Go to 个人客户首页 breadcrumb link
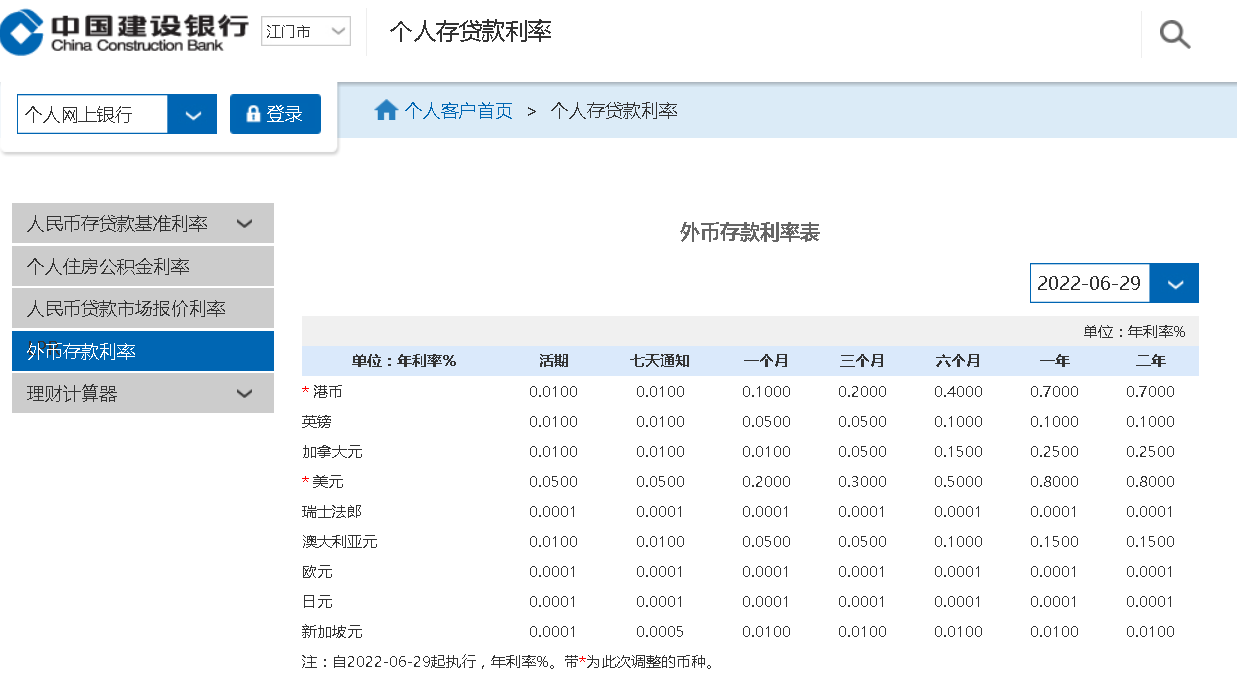This screenshot has height=686, width=1237. pyautogui.click(x=458, y=111)
